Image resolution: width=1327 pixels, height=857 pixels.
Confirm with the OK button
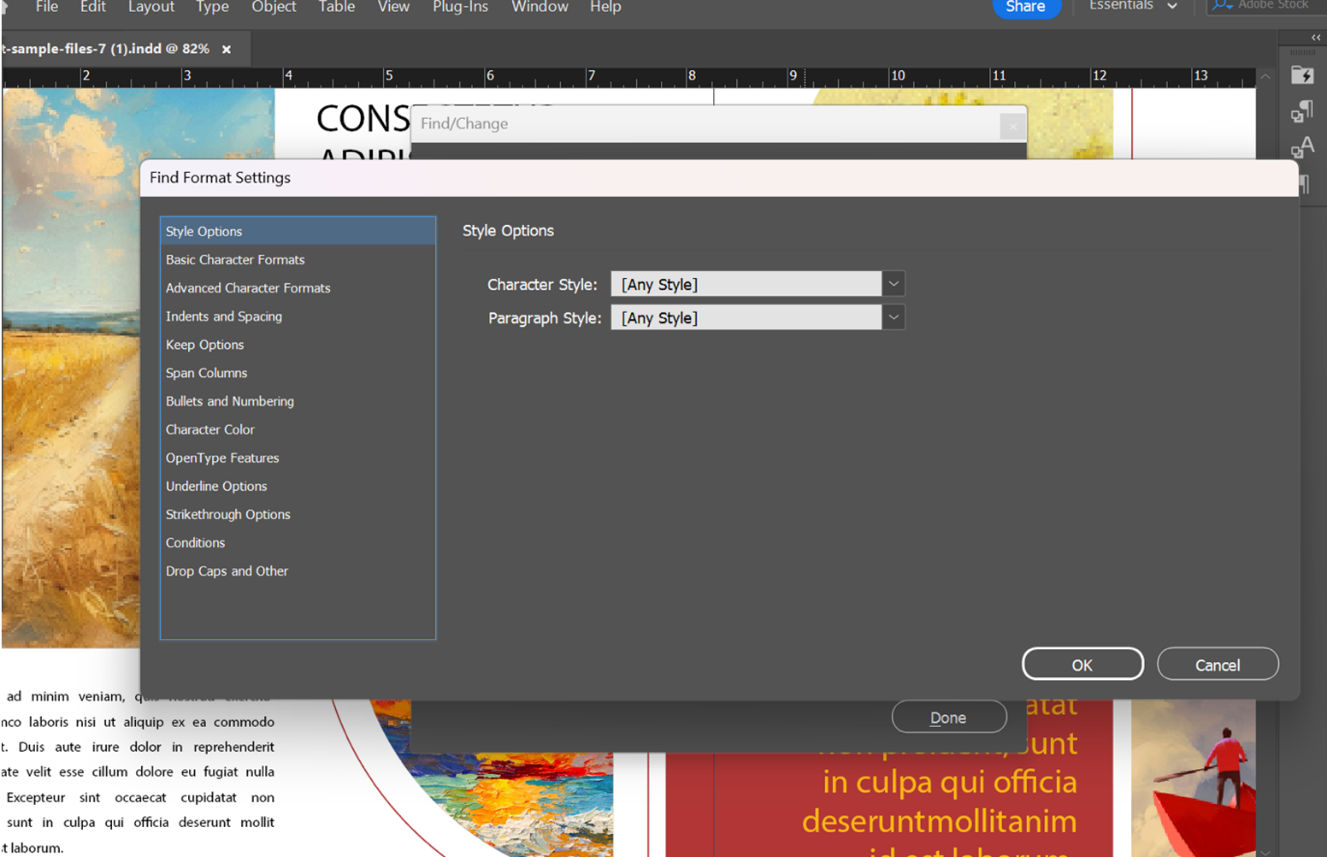(1082, 664)
